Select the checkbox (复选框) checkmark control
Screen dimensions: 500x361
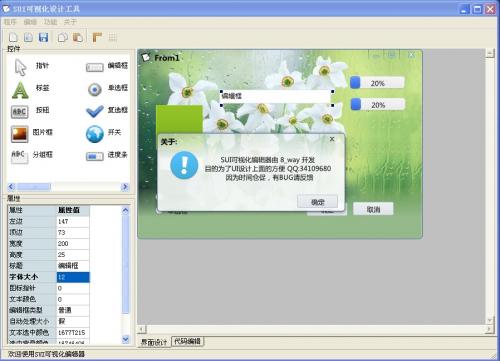(95, 111)
